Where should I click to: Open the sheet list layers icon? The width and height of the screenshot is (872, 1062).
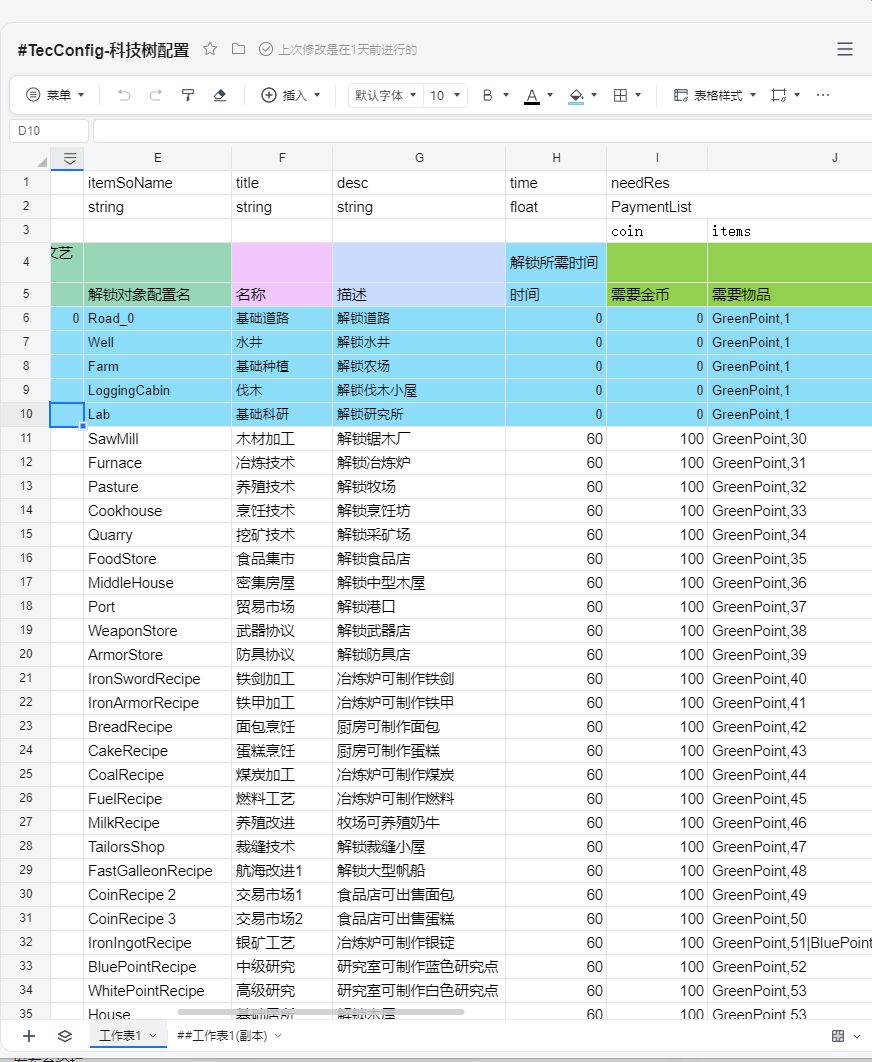click(65, 1036)
